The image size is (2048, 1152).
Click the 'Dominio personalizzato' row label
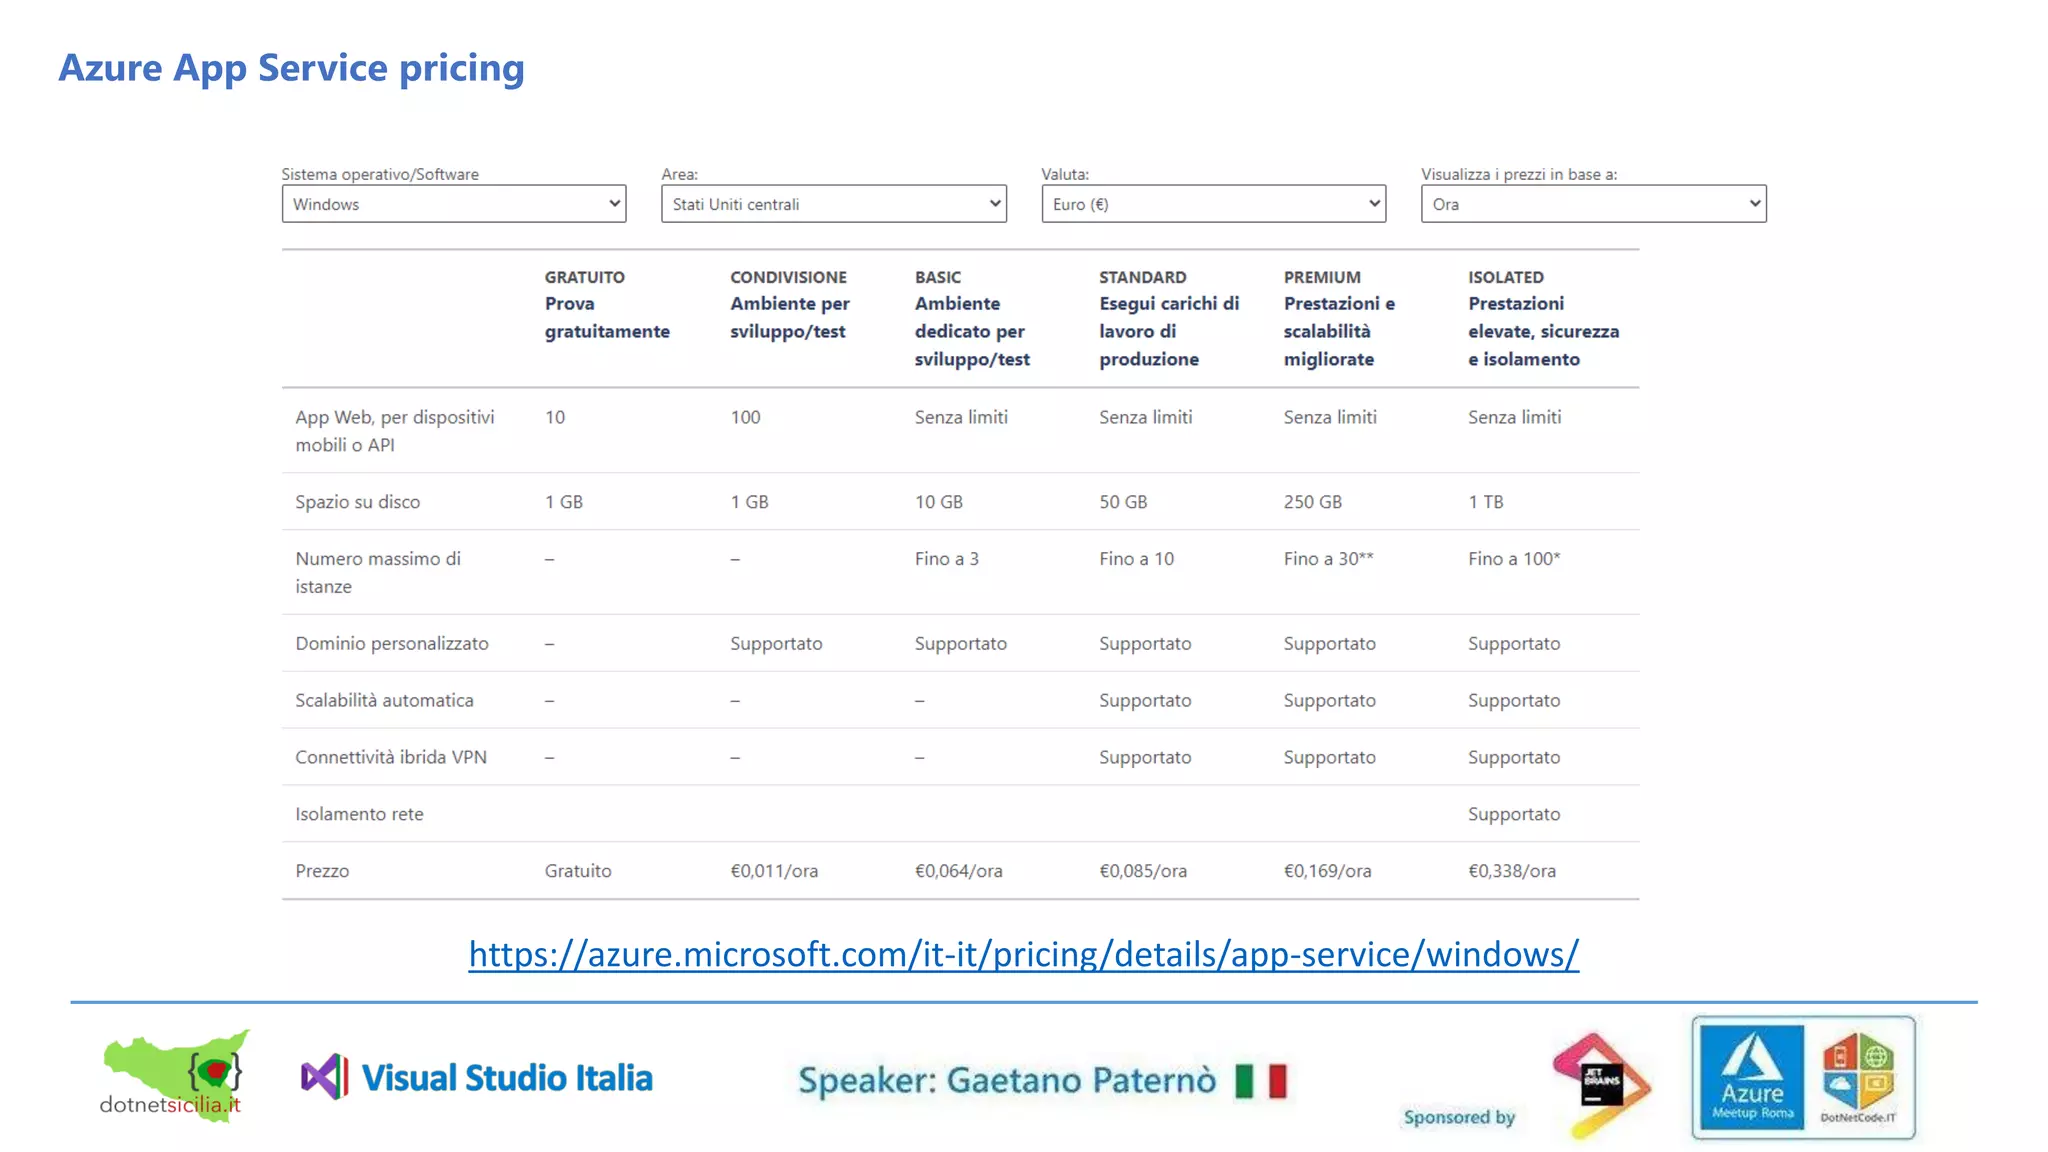392,644
